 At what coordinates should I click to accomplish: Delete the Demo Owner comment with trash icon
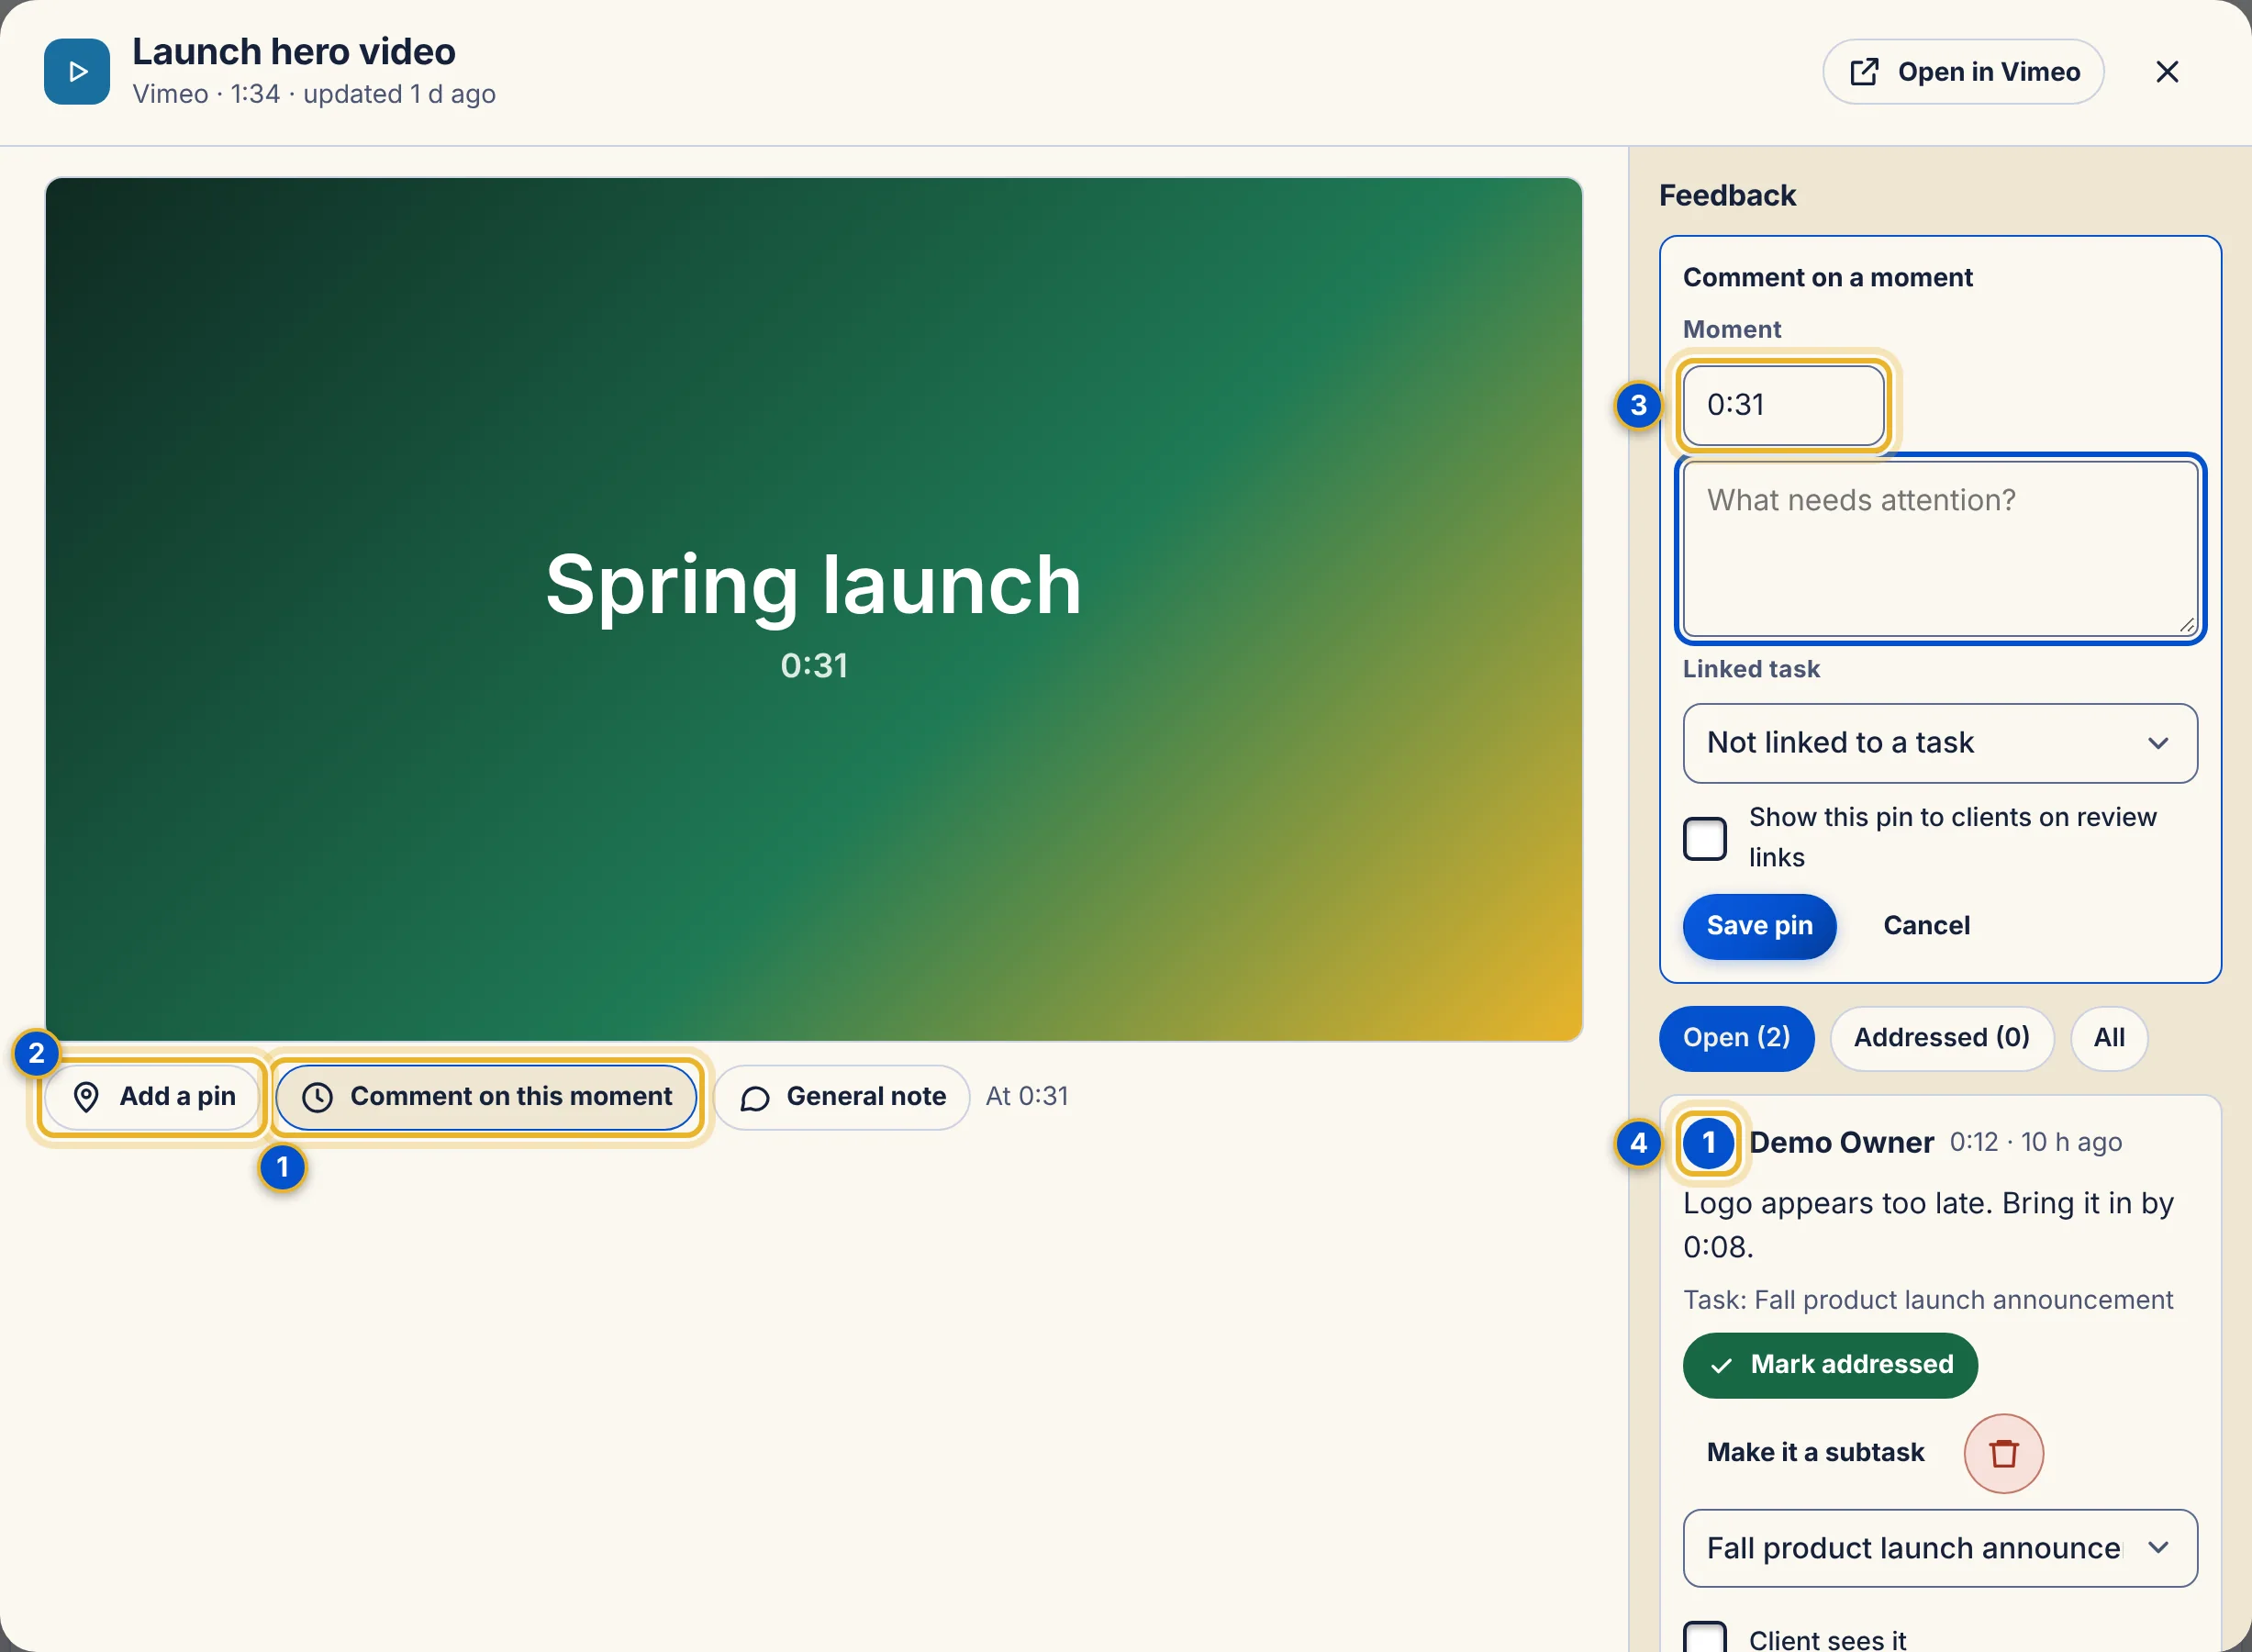pos(2003,1453)
